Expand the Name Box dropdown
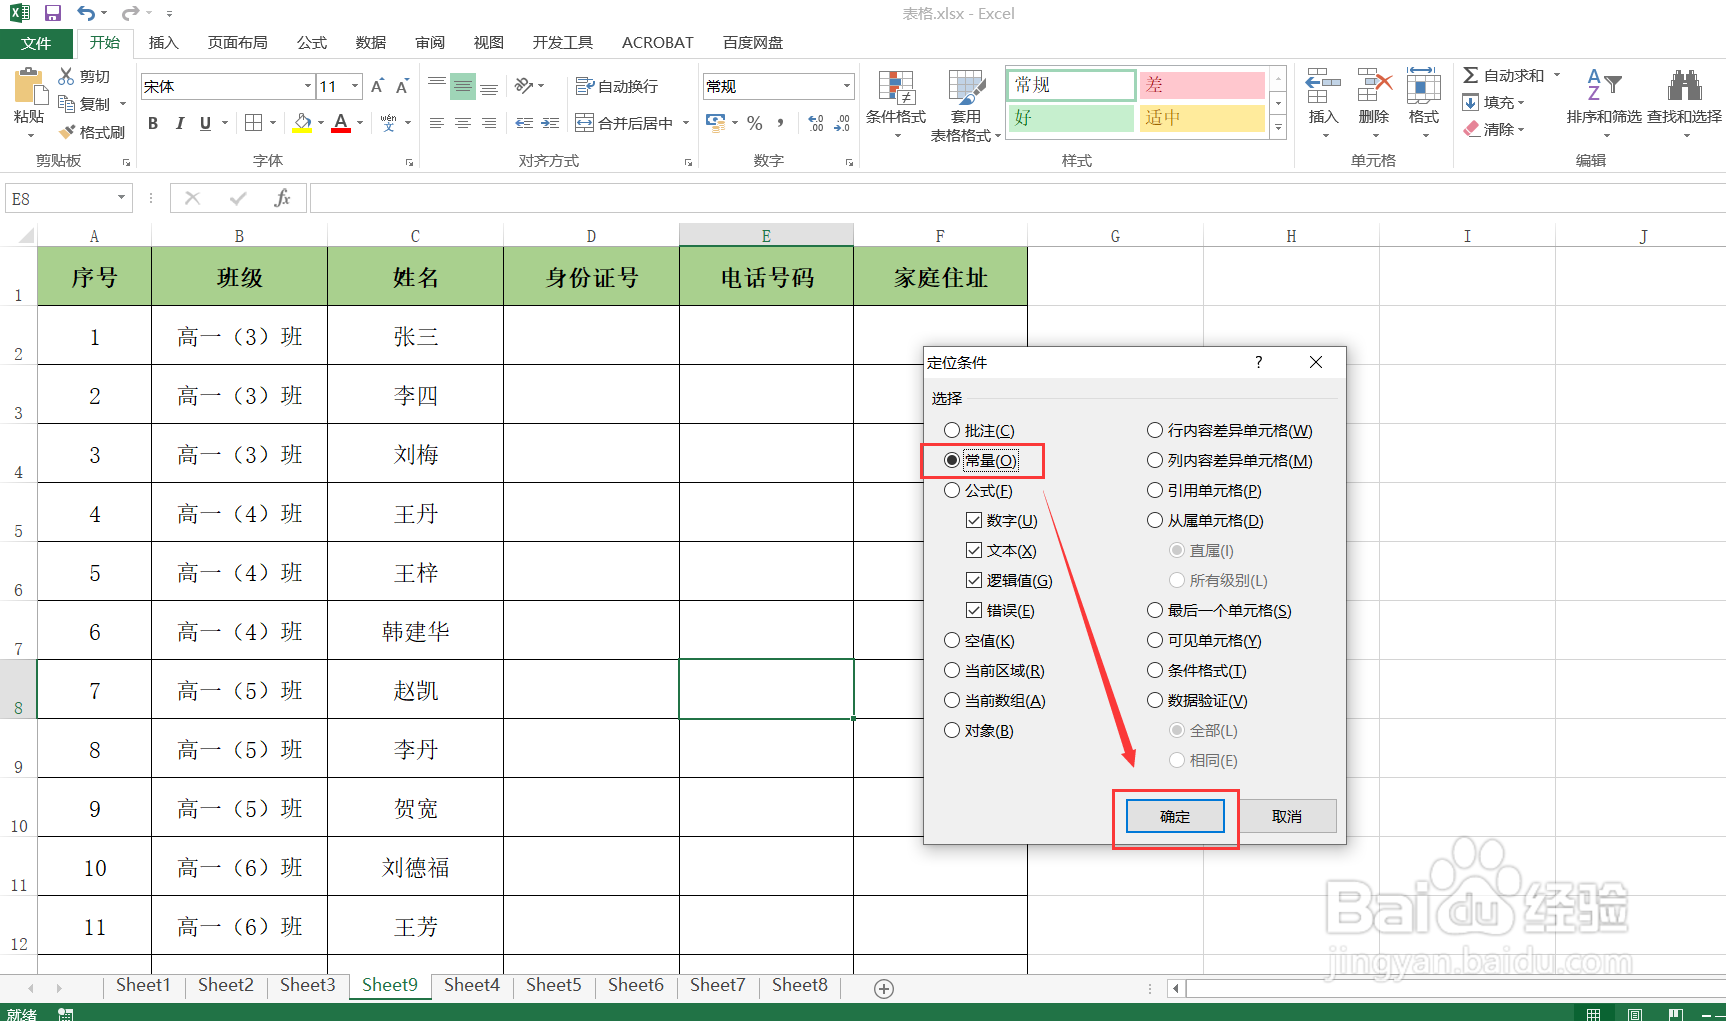The height and width of the screenshot is (1021, 1726). pos(121,198)
